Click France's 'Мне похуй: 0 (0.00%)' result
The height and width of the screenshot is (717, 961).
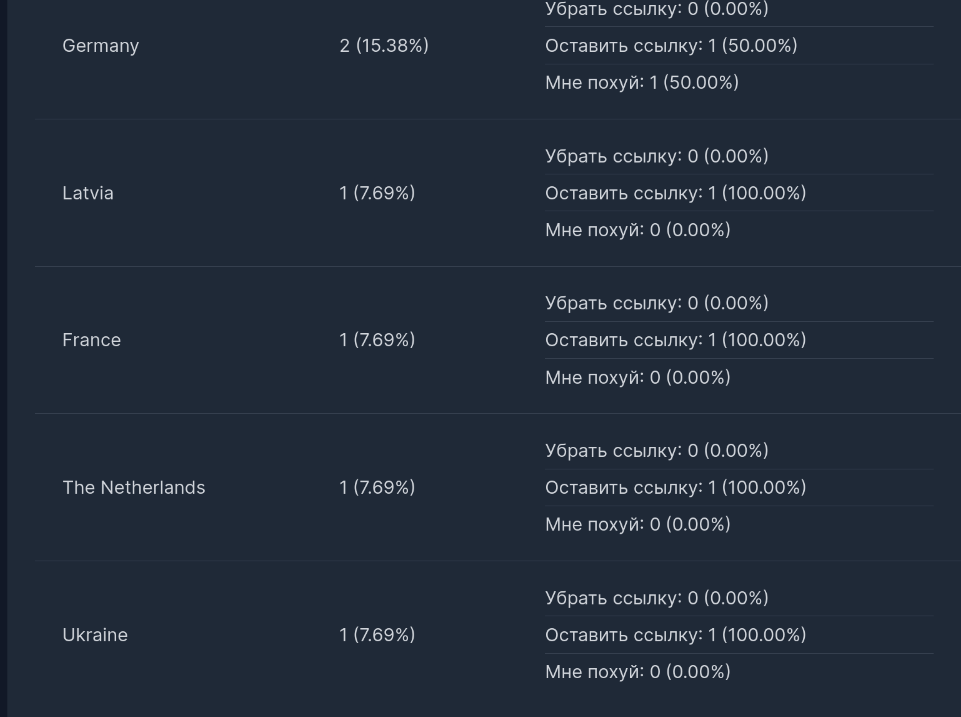[638, 377]
